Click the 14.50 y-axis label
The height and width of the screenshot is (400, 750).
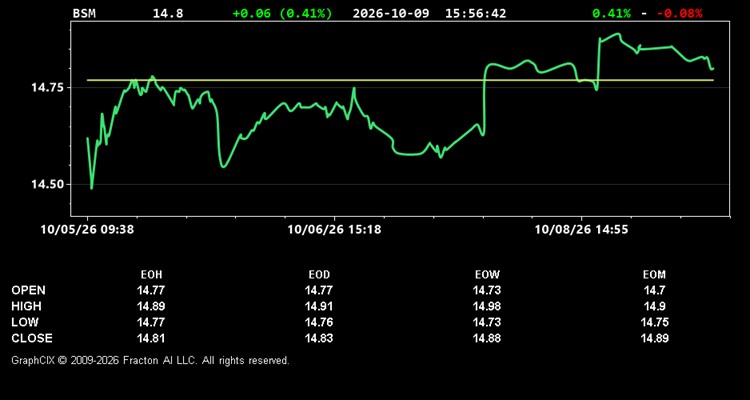click(x=48, y=185)
